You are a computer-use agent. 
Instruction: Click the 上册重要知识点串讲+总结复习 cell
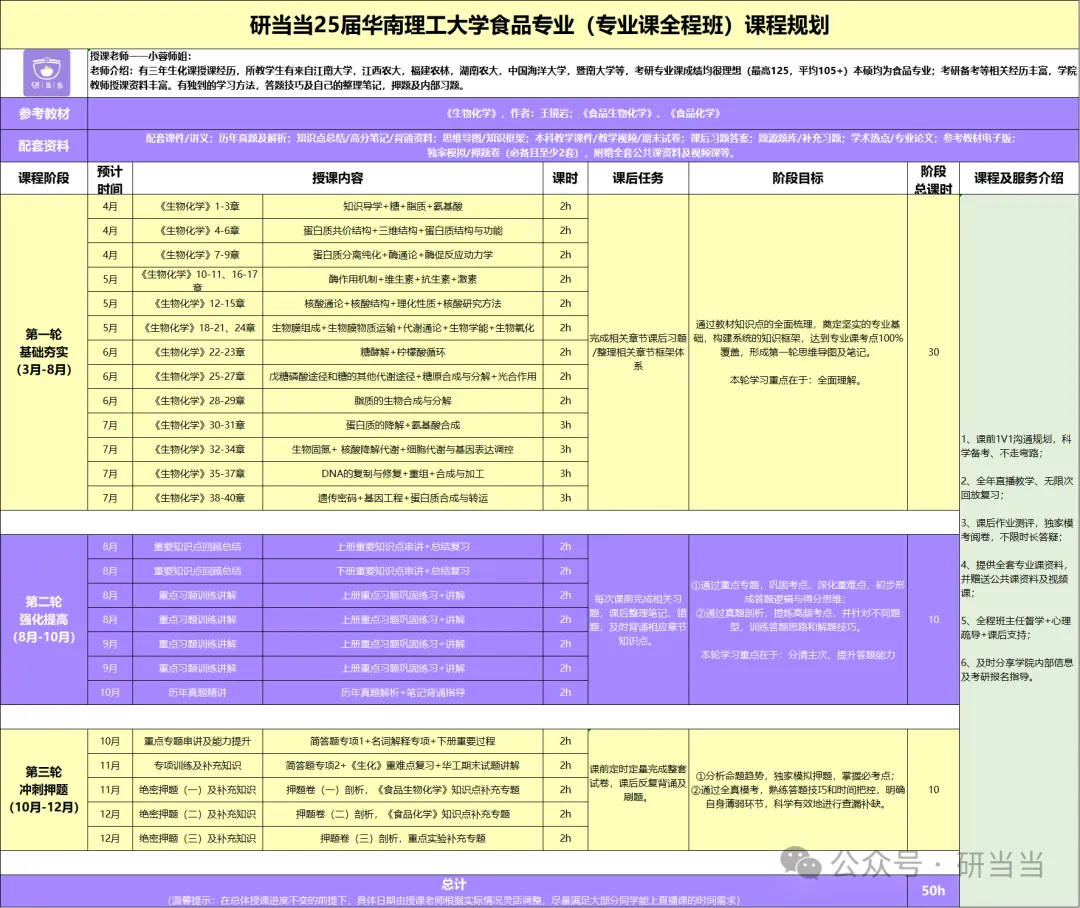pos(403,547)
